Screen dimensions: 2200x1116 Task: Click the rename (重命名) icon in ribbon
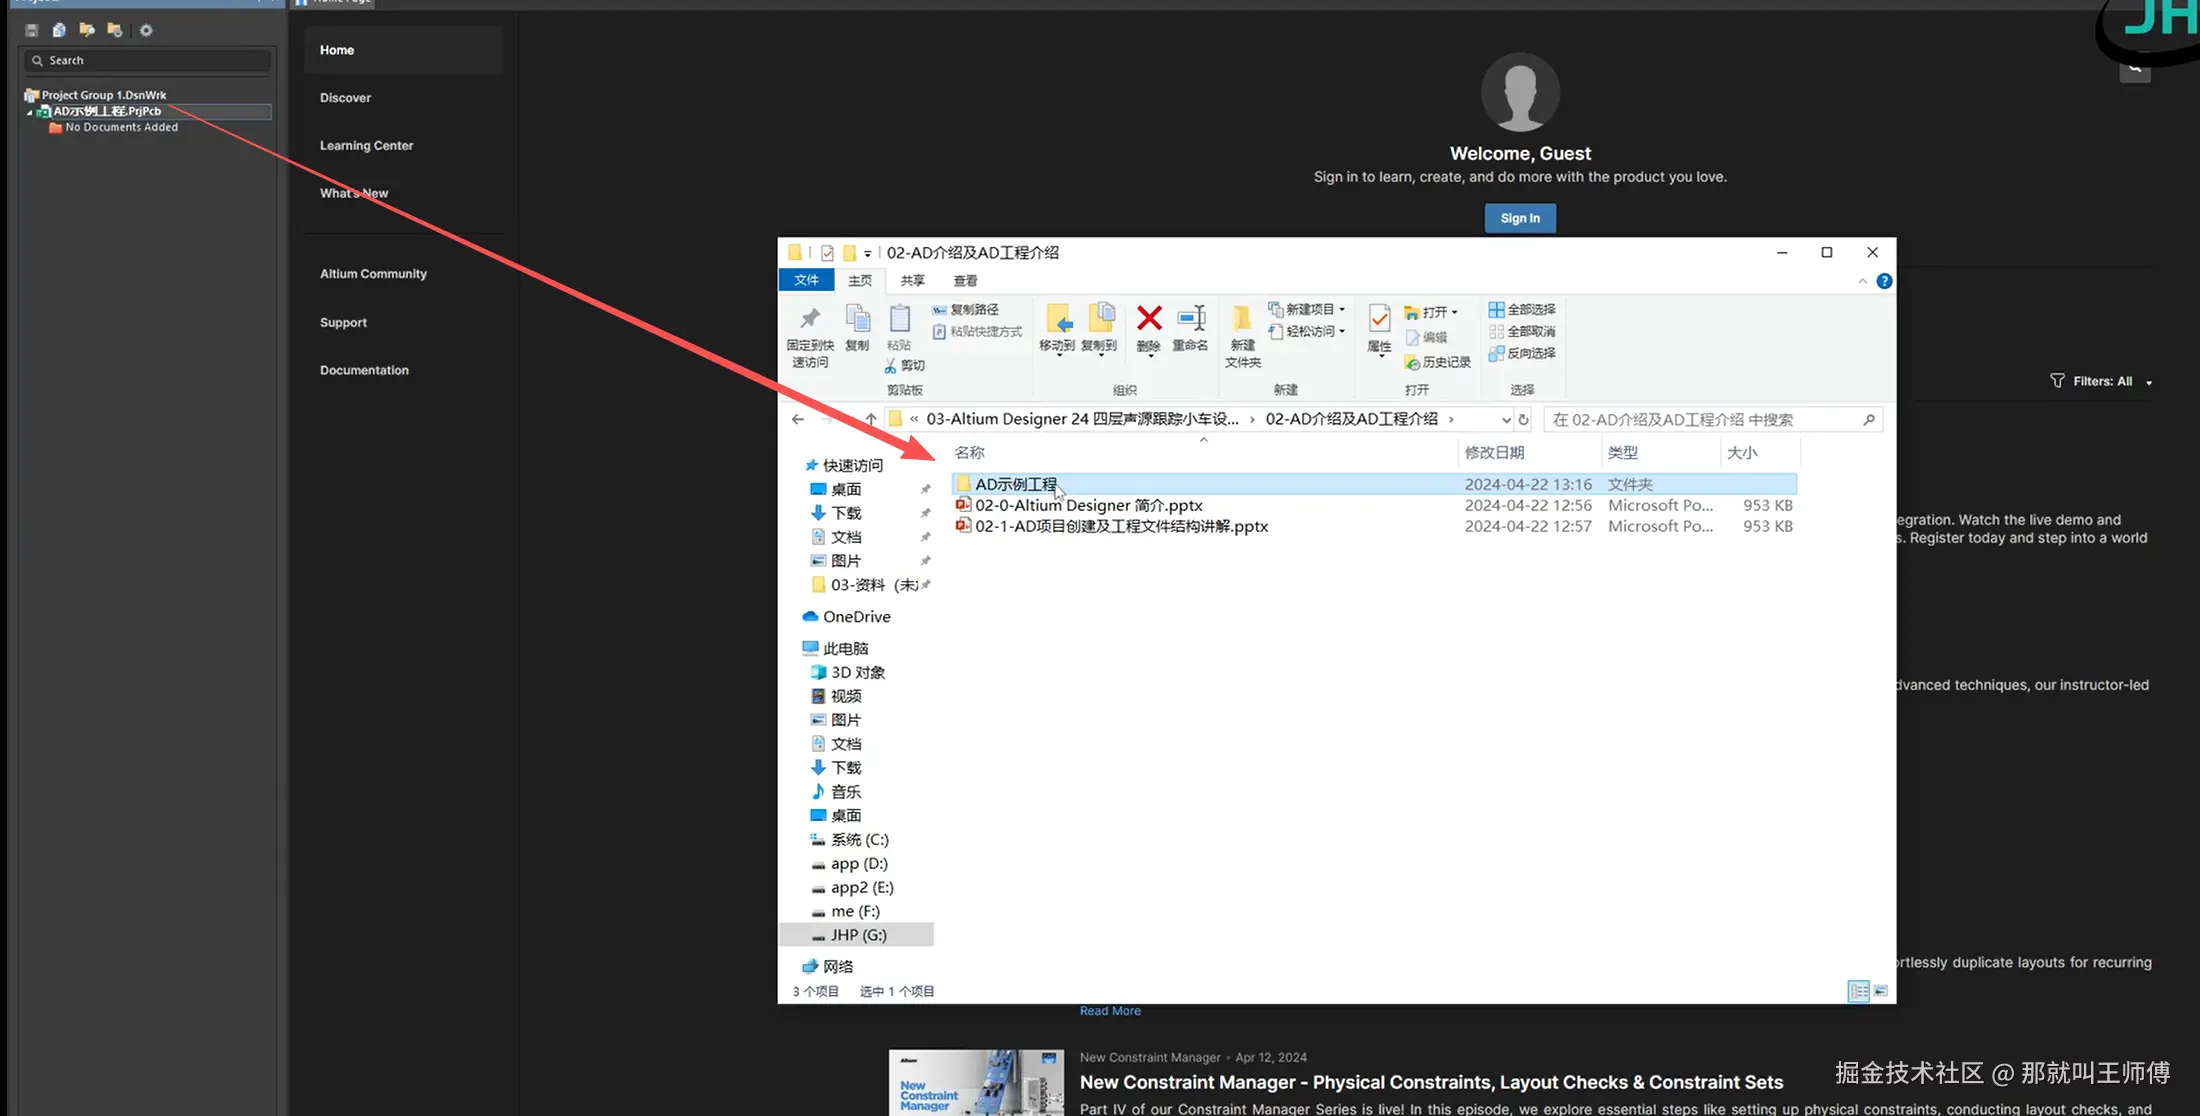pos(1190,319)
